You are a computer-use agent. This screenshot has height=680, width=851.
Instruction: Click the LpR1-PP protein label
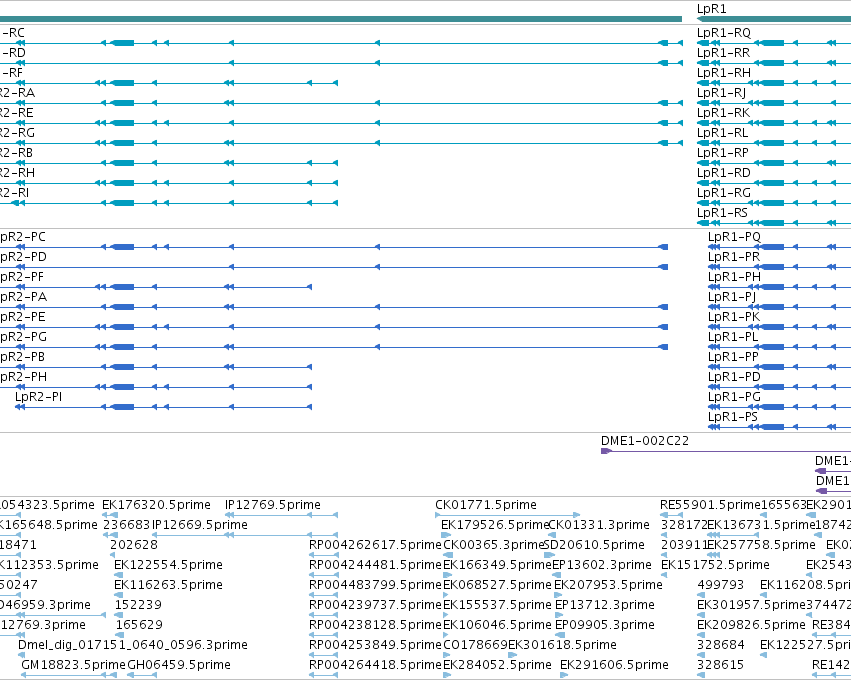[733, 358]
